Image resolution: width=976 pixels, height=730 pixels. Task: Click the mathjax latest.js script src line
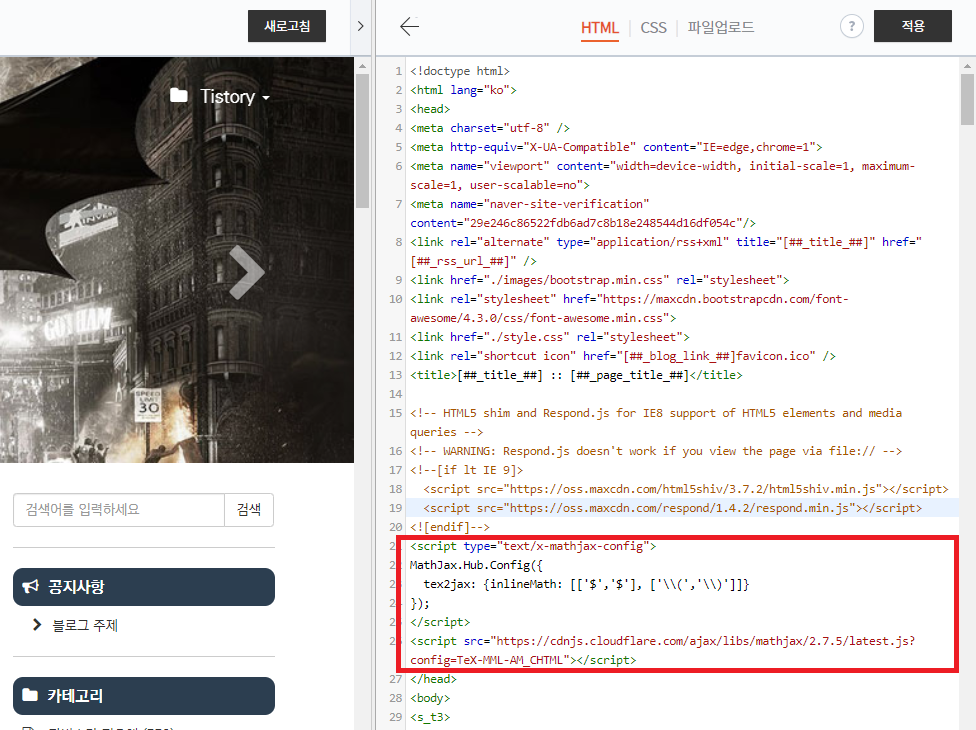[x=662, y=650]
